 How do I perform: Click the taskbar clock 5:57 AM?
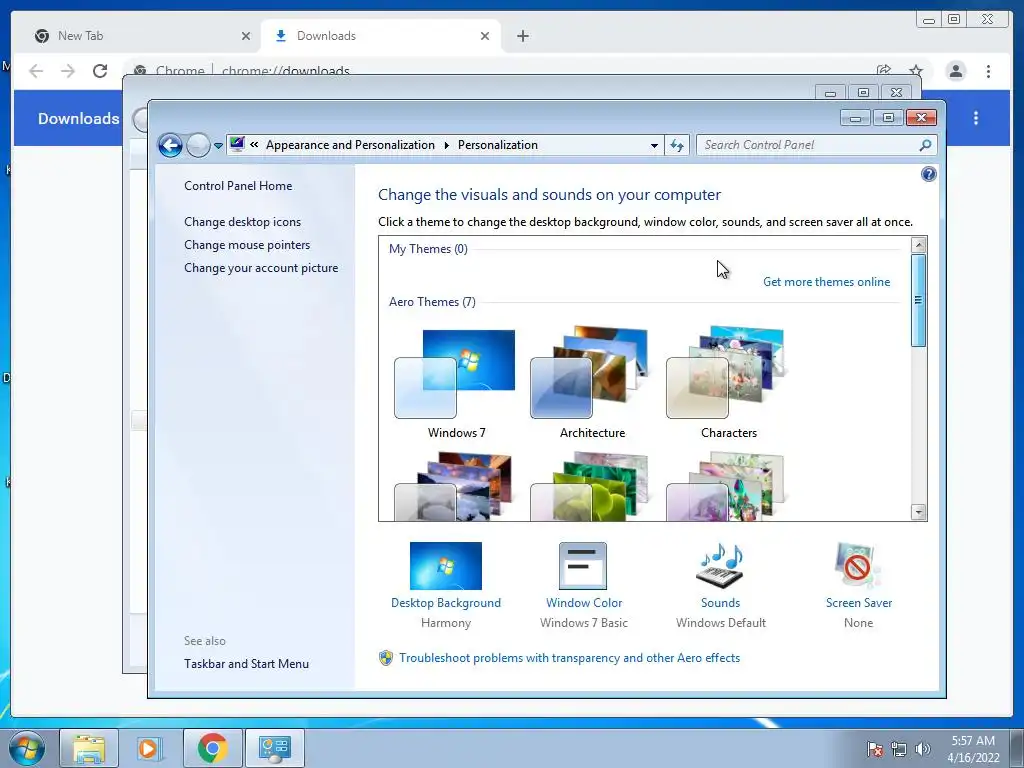[x=973, y=749]
